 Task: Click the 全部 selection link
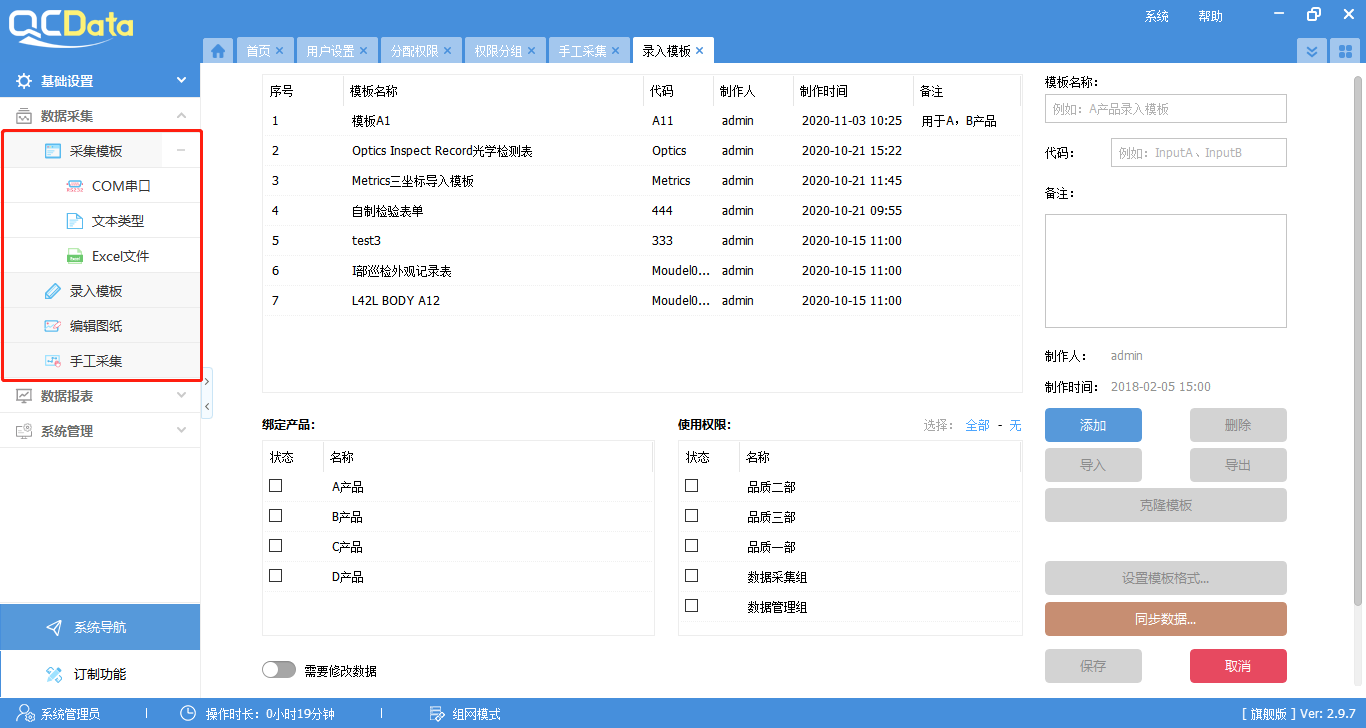(978, 426)
